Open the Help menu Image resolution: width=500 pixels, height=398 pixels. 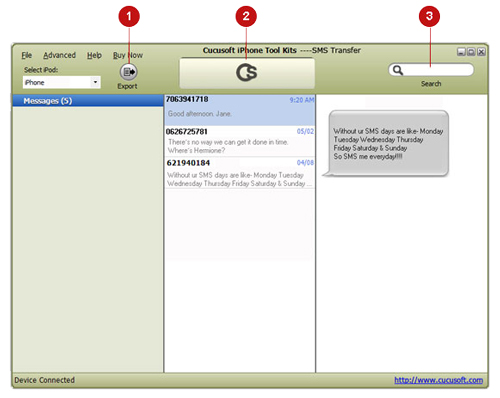(x=94, y=55)
